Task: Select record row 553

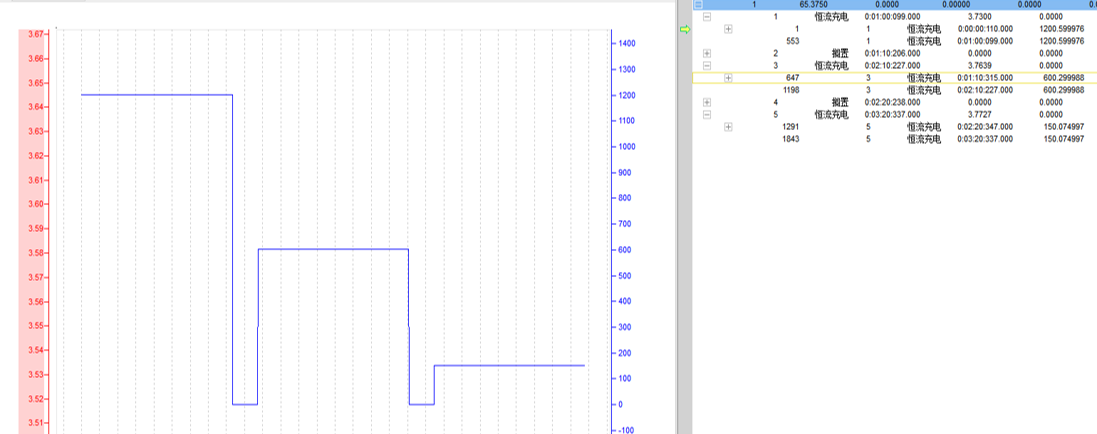Action: pos(793,41)
